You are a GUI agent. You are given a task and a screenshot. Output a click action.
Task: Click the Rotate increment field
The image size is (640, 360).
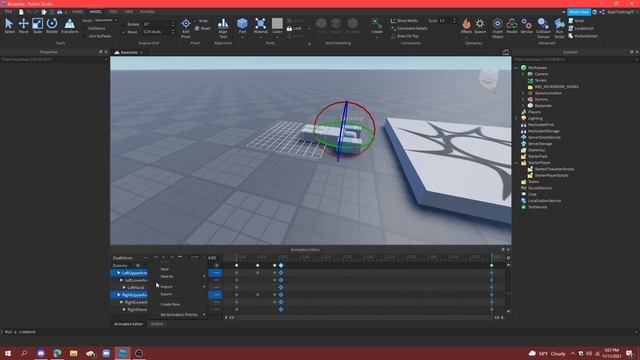156,24
